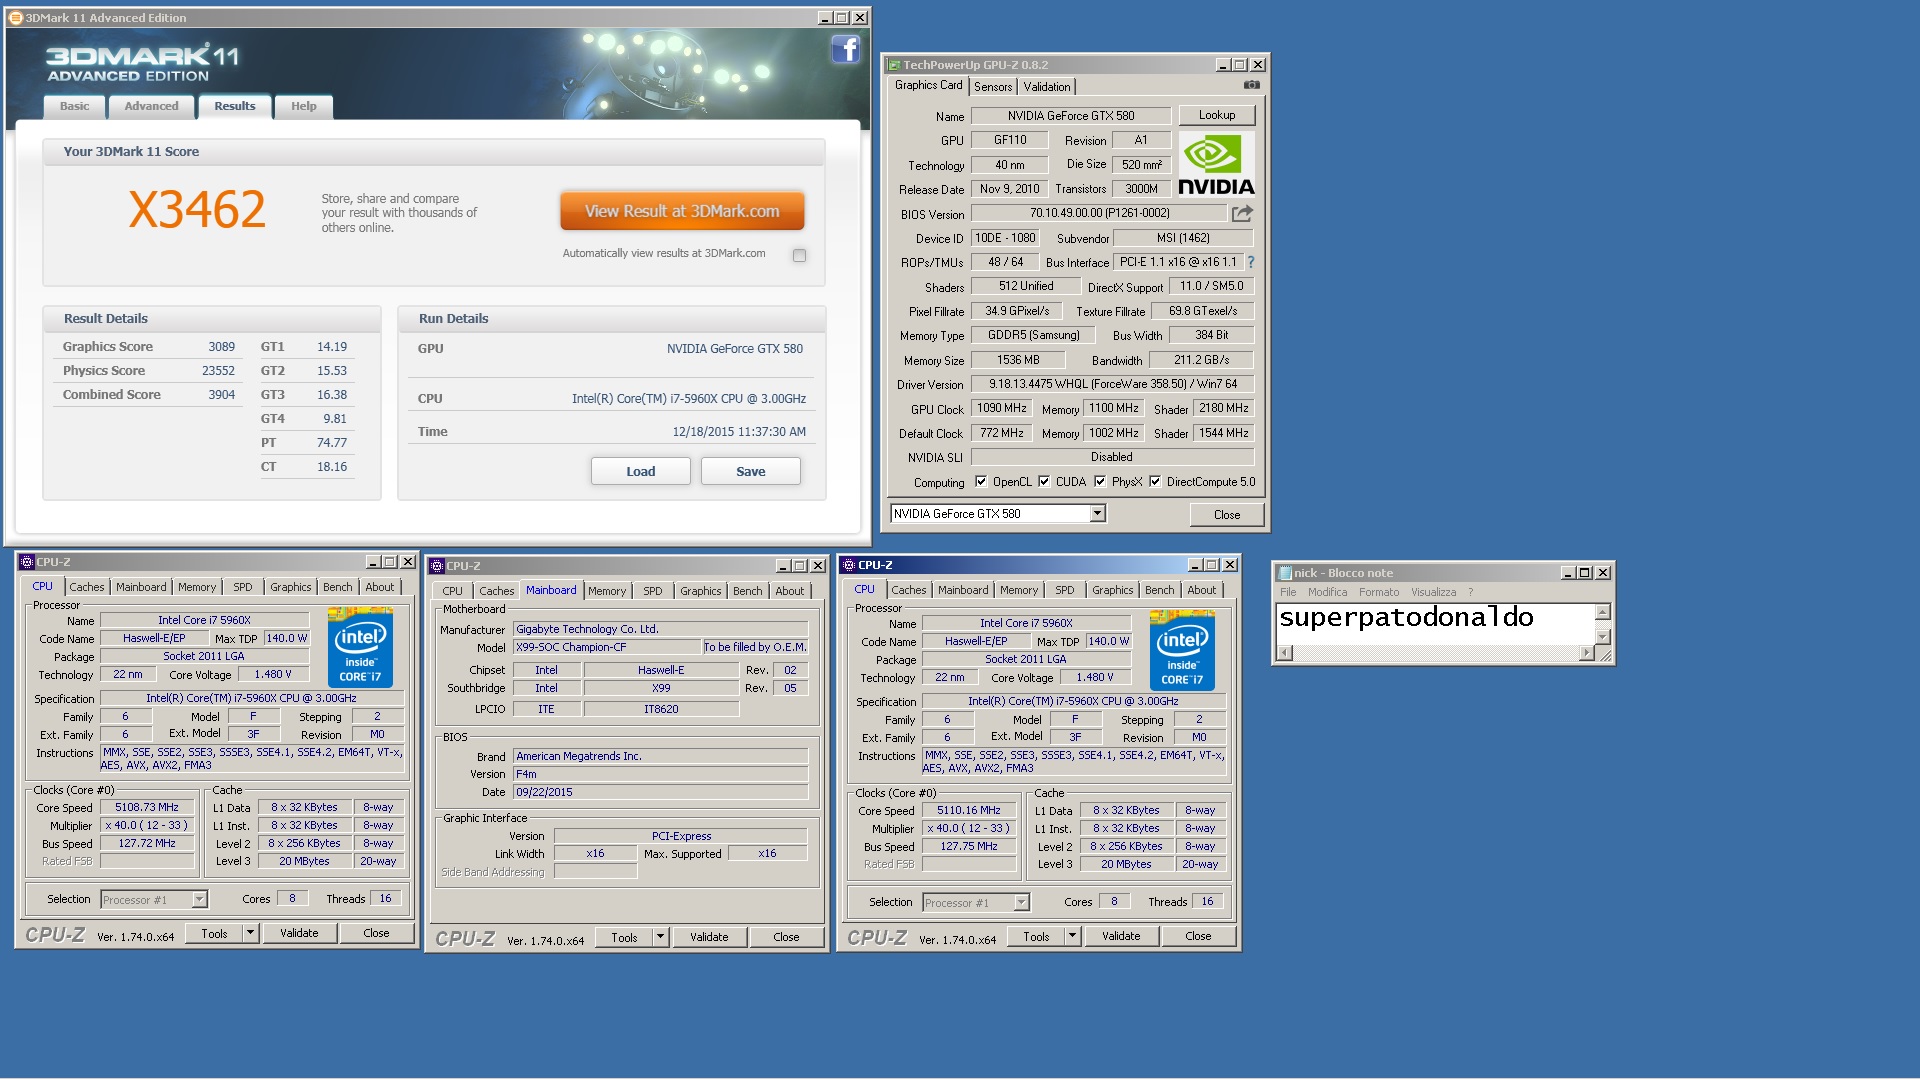Click Physics Score value 23552
Image resolution: width=1920 pixels, height=1080 pixels.
(x=218, y=370)
